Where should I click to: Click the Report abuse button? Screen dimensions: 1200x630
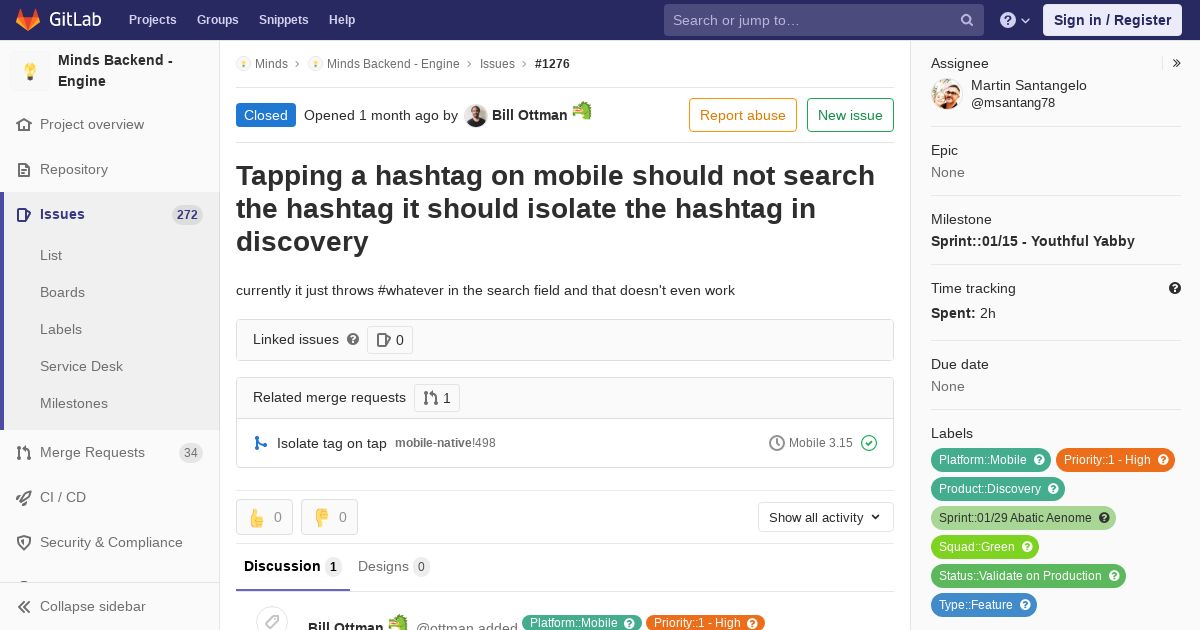743,115
